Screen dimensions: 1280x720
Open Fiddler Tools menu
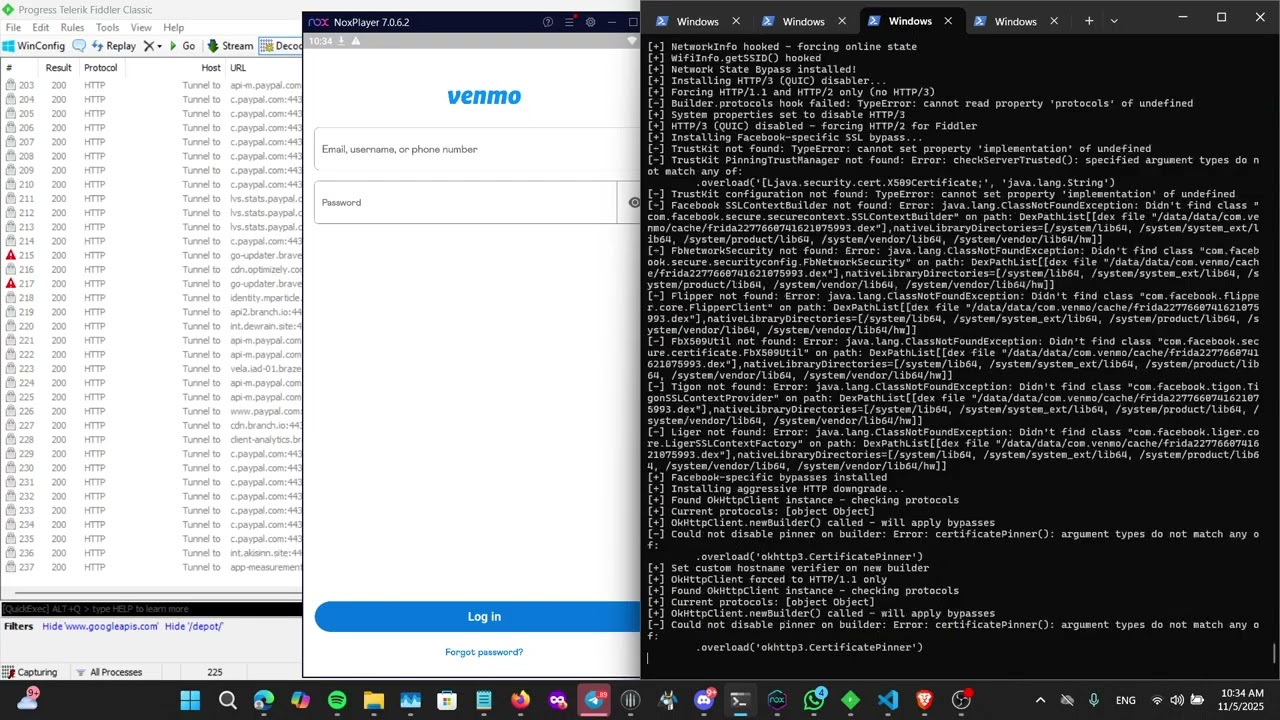point(107,28)
